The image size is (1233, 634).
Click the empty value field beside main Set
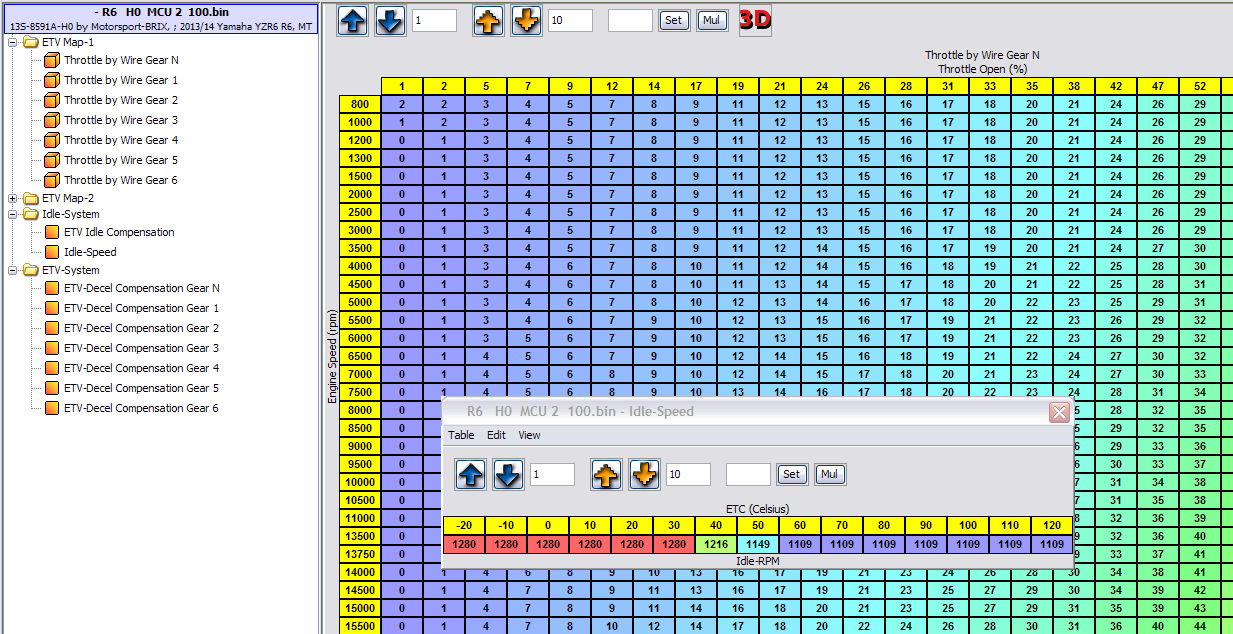(x=630, y=20)
